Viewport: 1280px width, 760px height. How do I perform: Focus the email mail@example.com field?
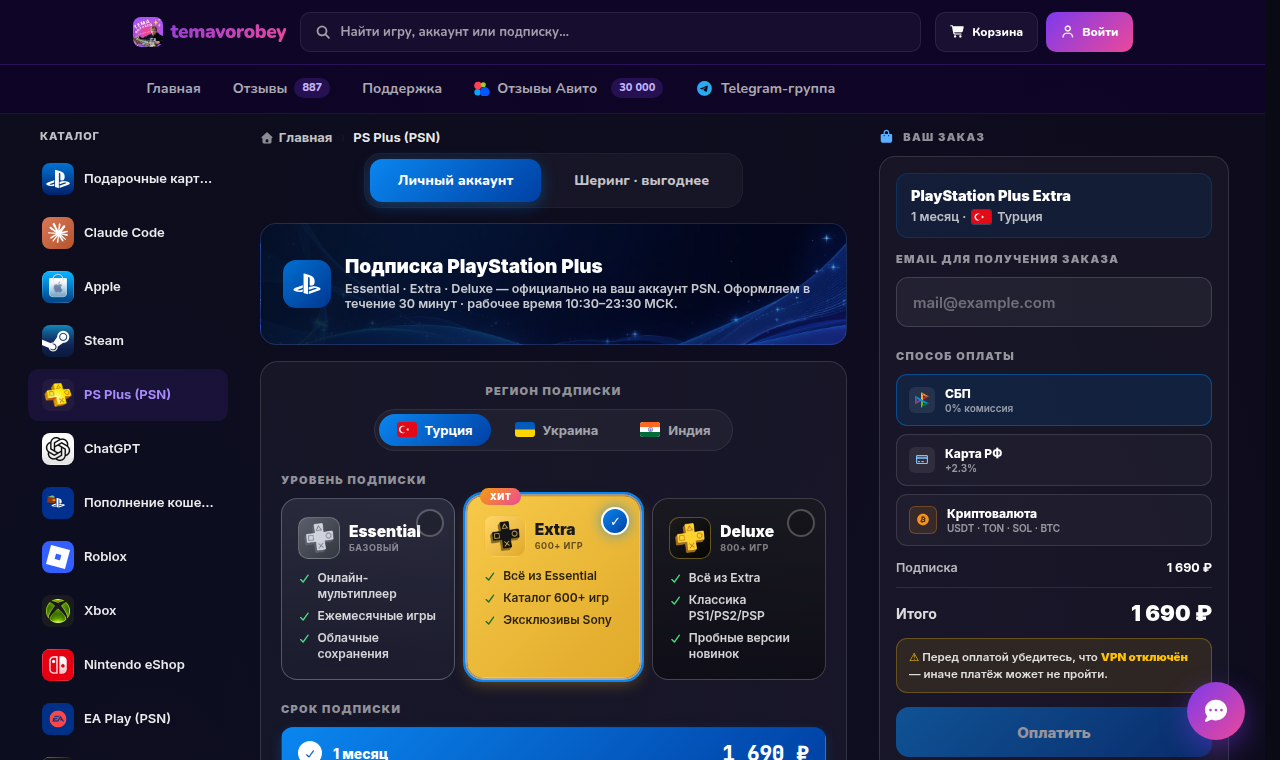point(1054,302)
